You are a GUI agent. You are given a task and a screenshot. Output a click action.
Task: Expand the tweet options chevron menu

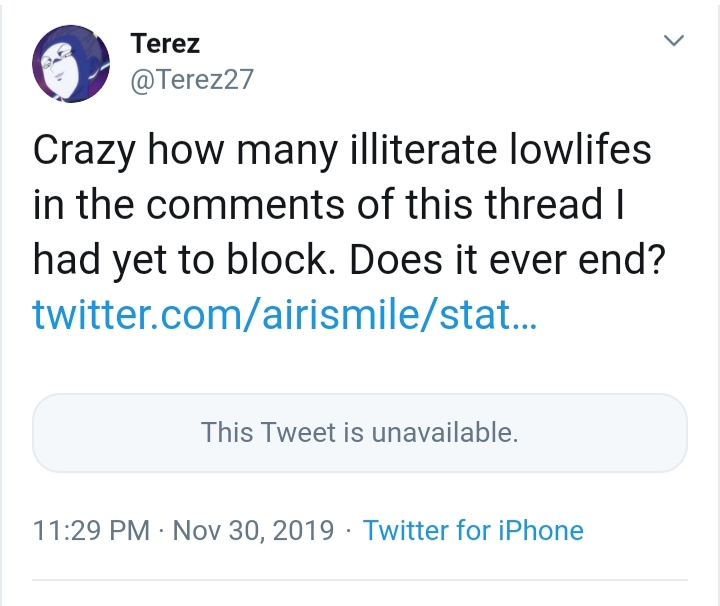coord(674,40)
